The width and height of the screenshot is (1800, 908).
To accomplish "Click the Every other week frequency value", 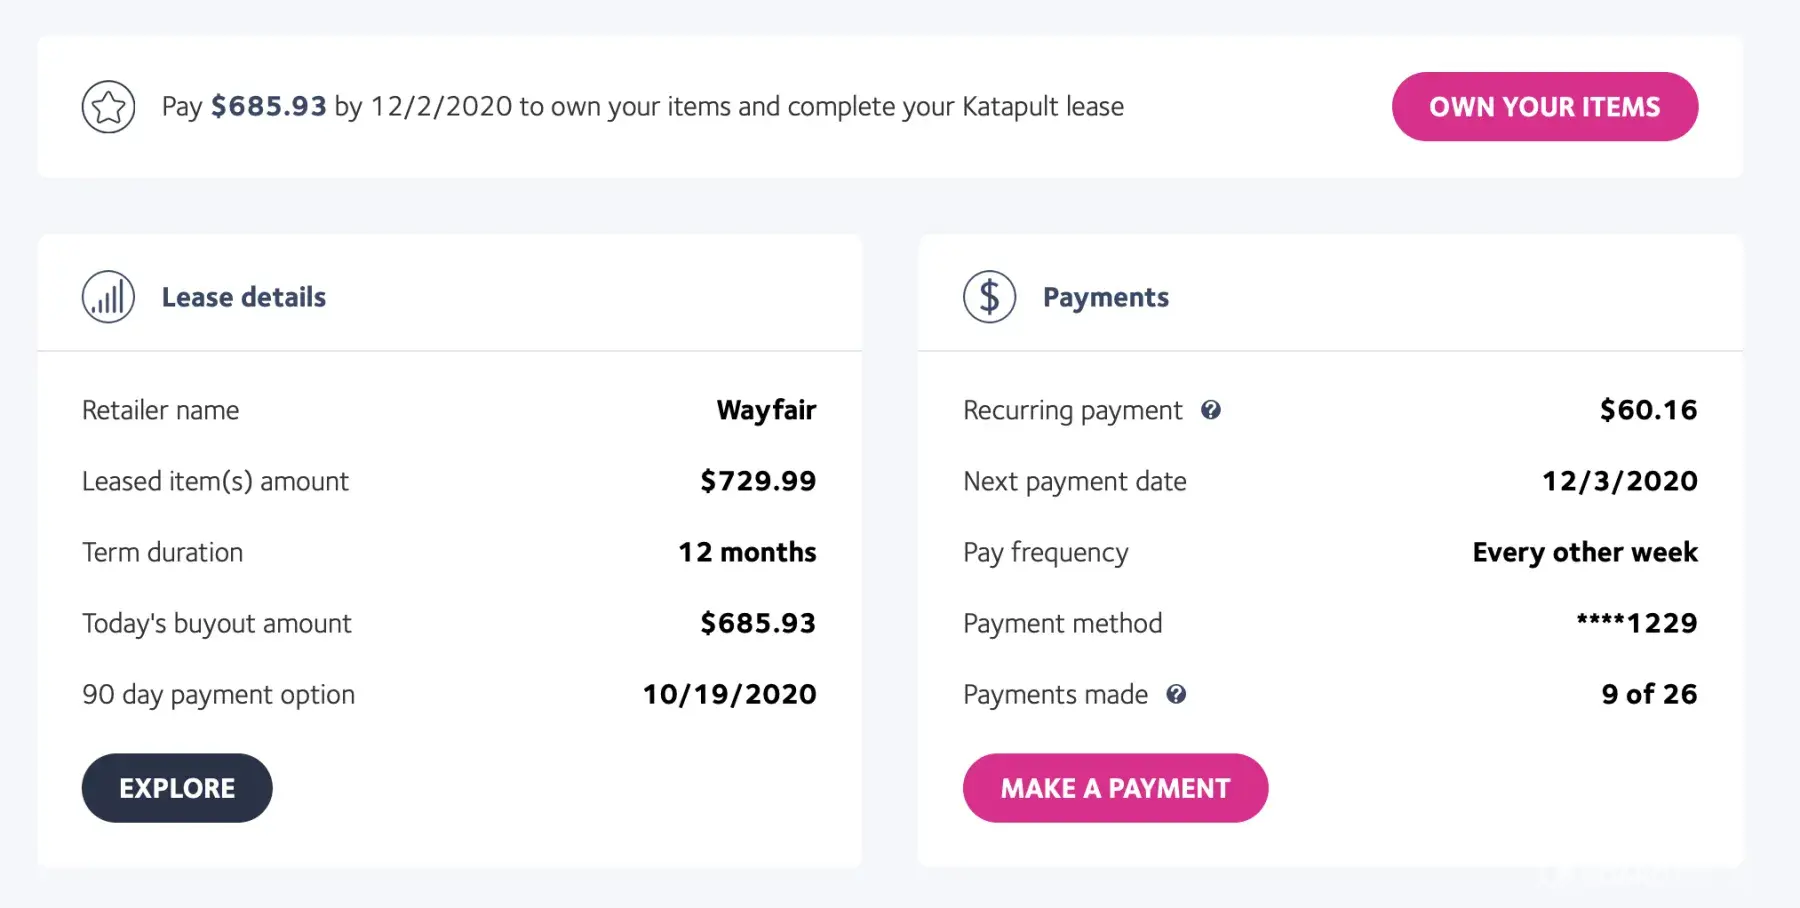I will [1585, 552].
